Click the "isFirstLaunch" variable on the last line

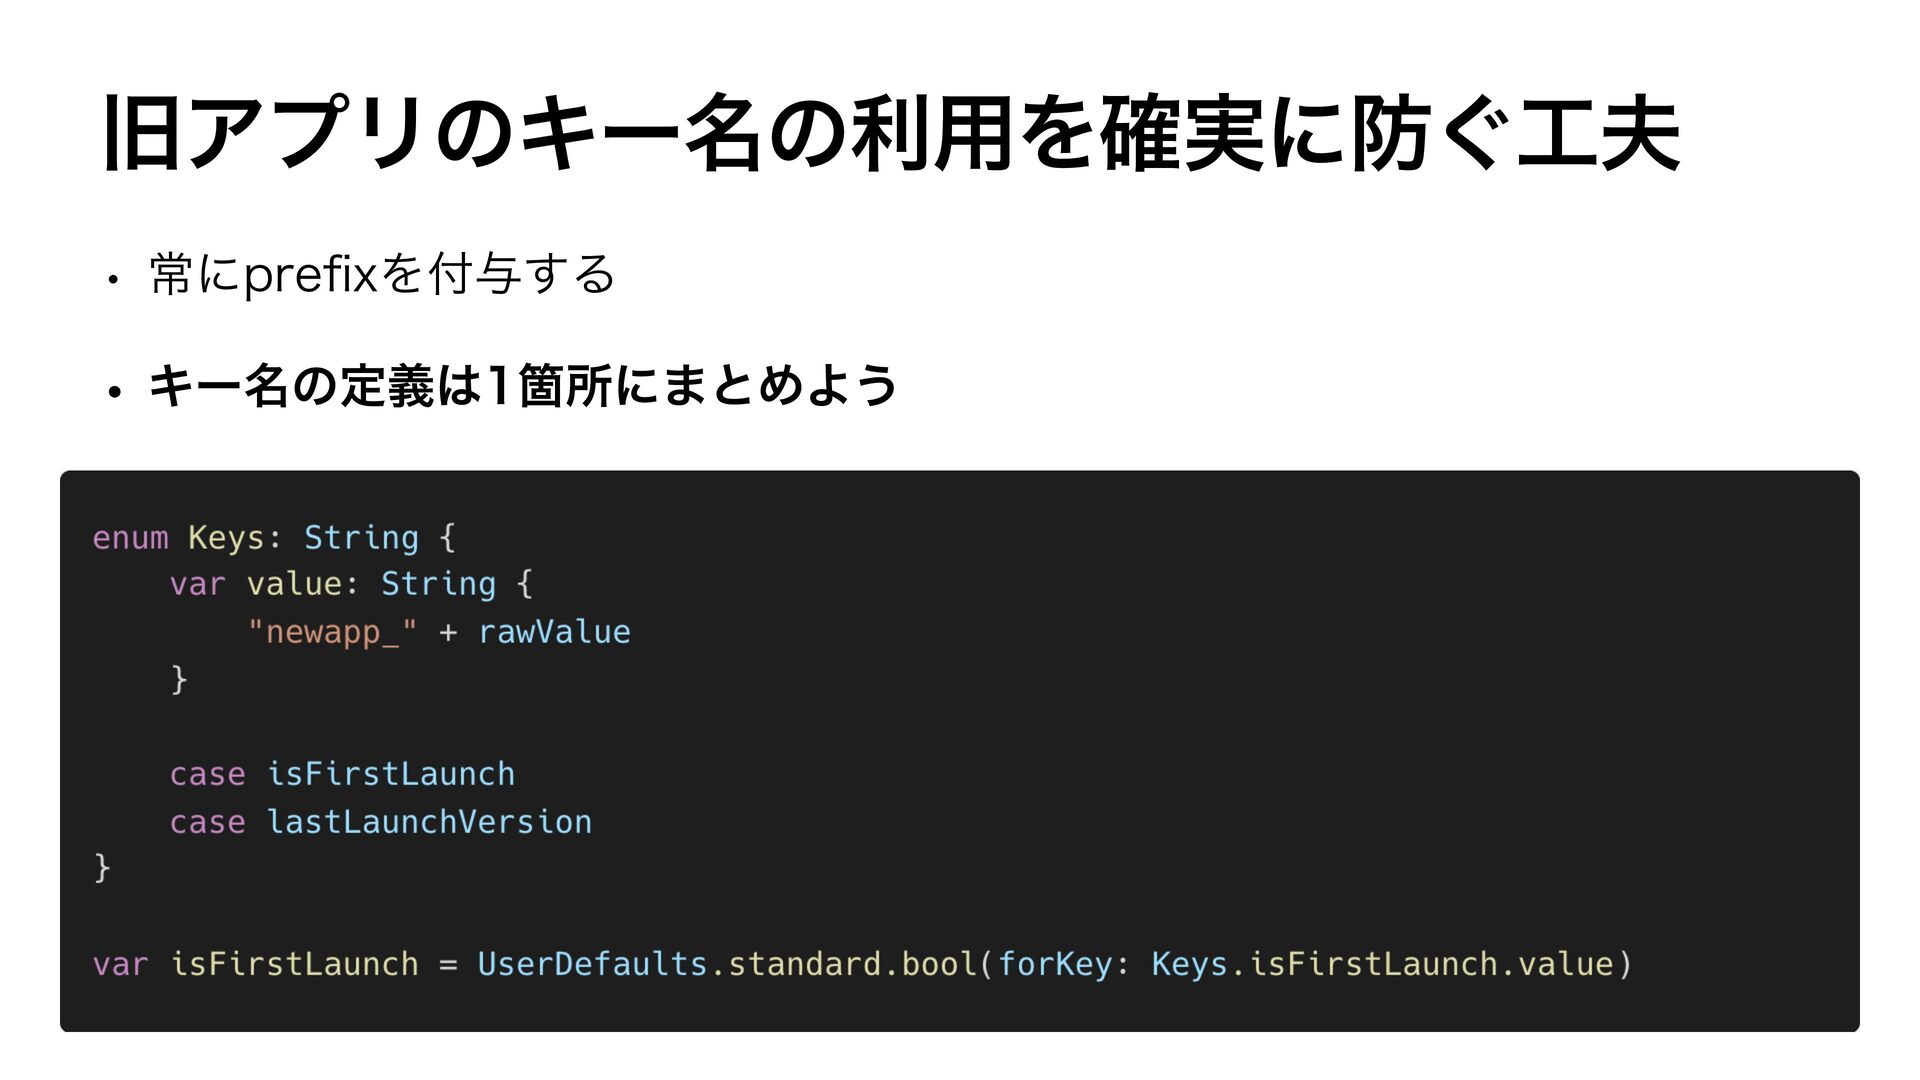(294, 964)
